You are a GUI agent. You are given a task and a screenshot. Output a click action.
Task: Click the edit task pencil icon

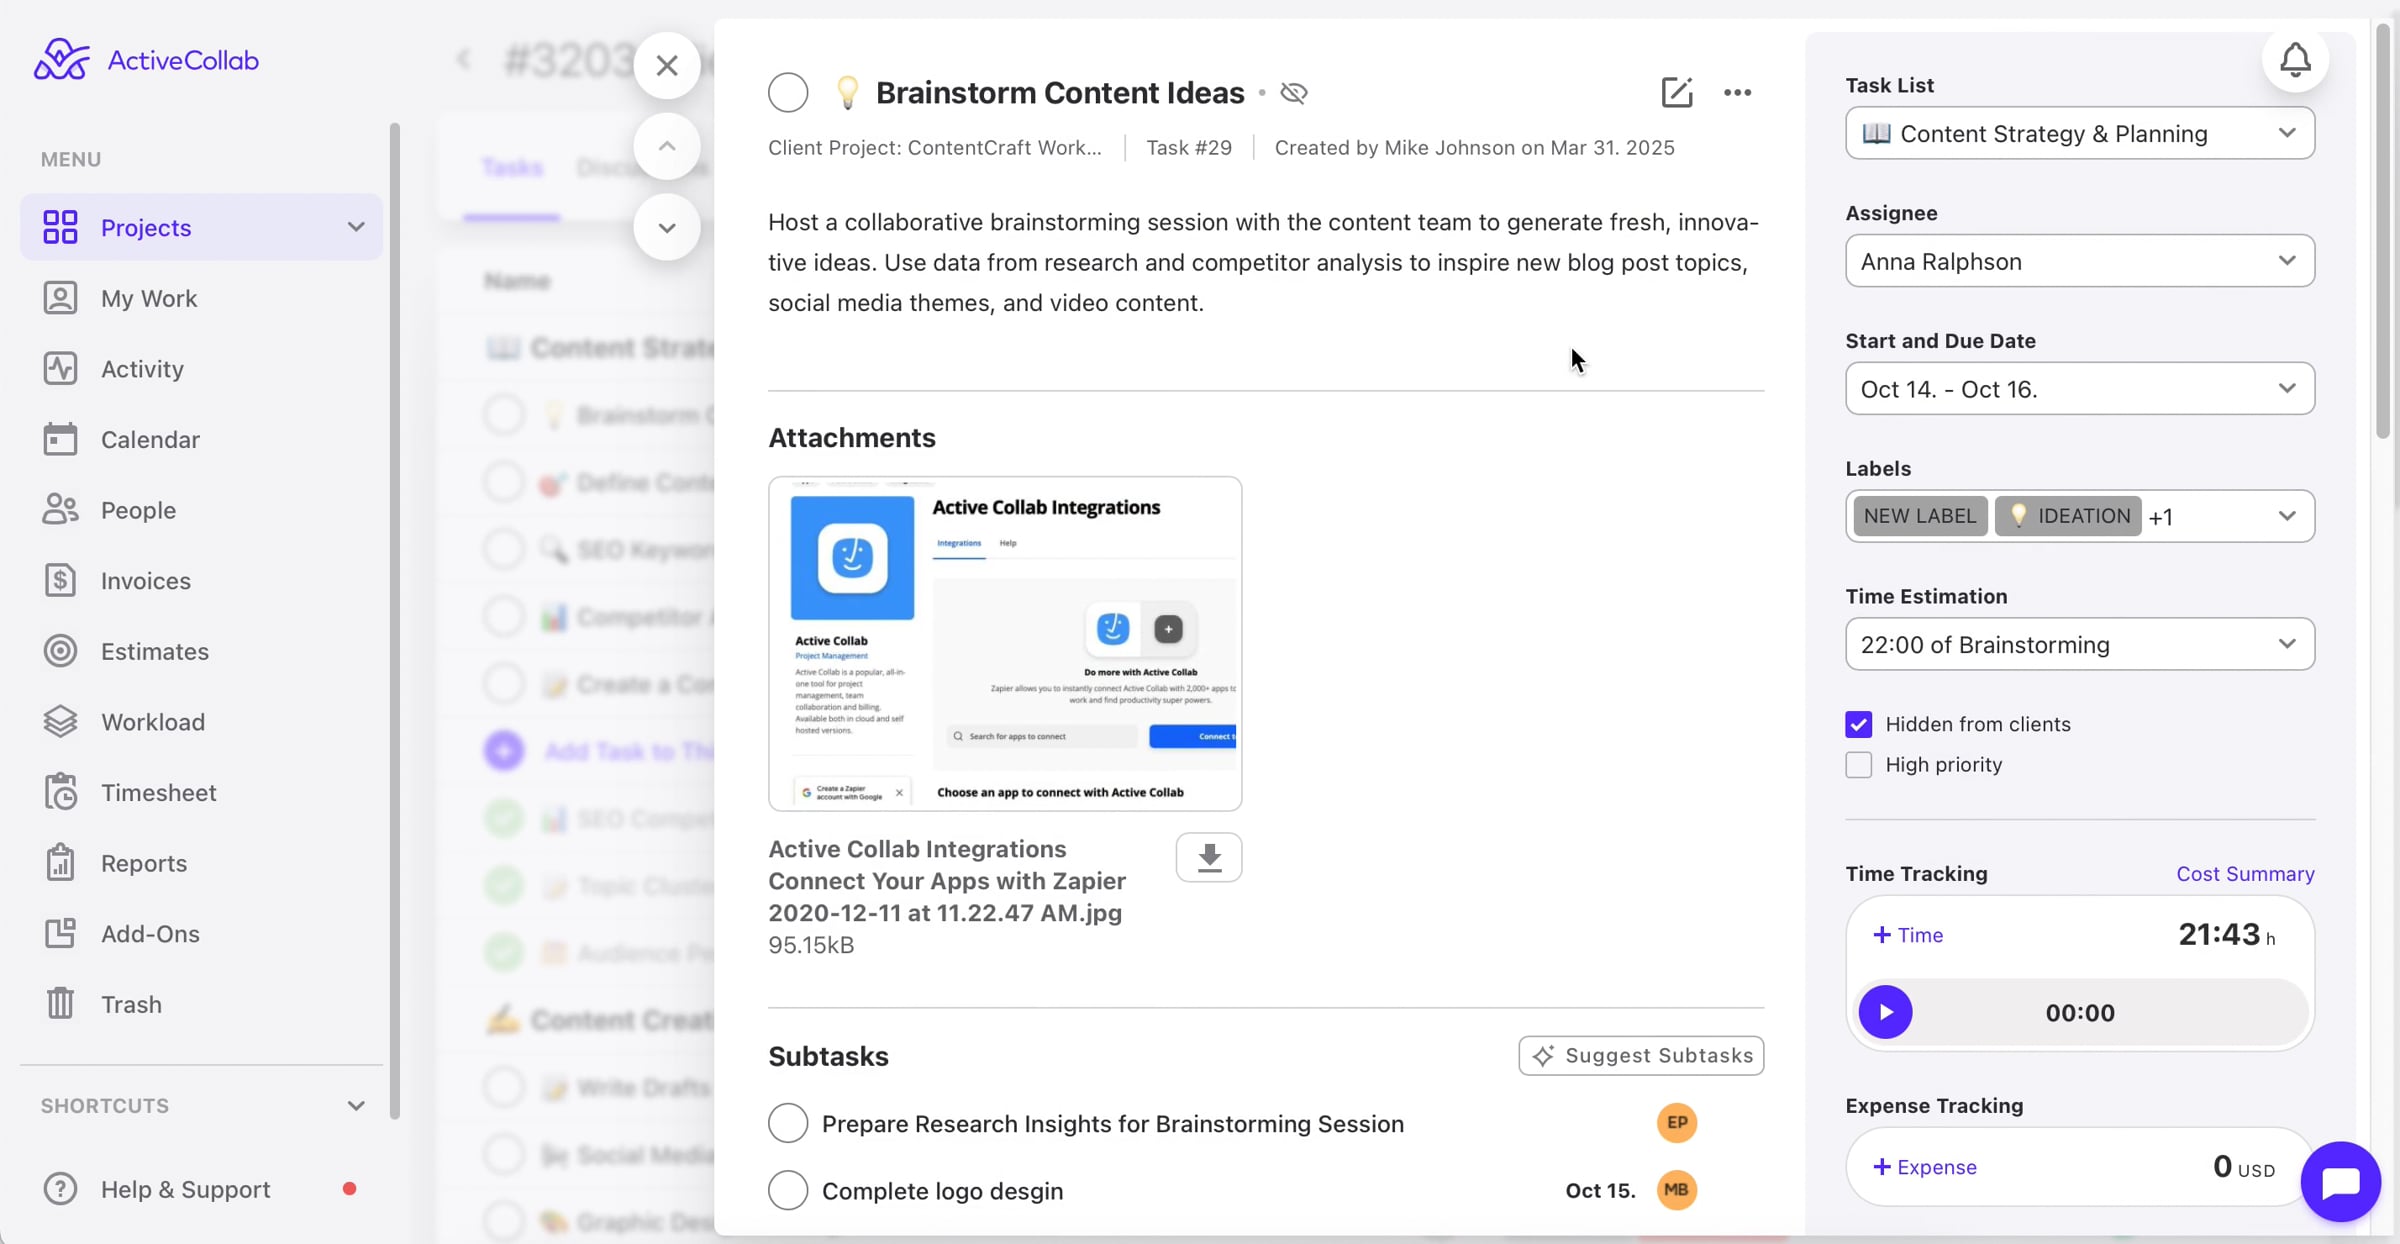[1676, 92]
